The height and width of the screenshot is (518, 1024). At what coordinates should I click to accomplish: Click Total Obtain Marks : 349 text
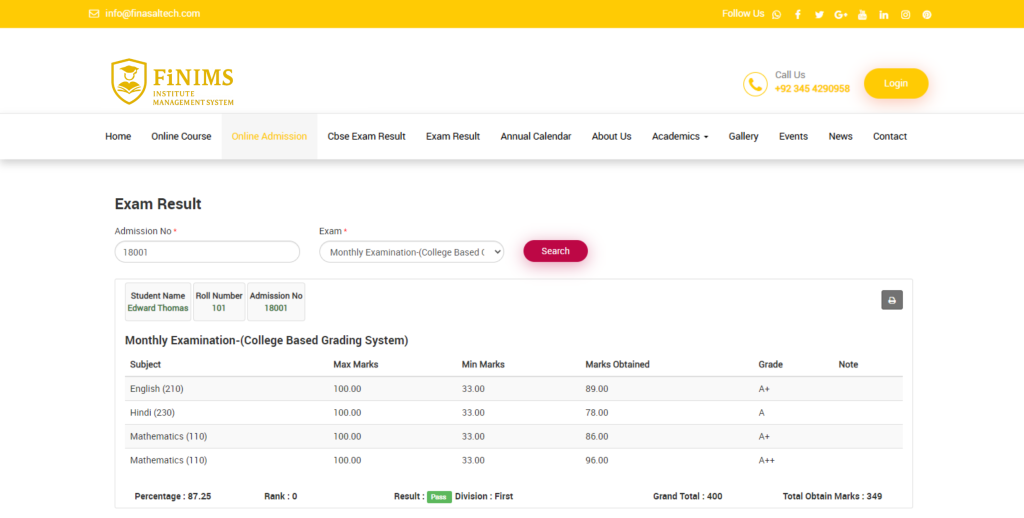(x=833, y=496)
